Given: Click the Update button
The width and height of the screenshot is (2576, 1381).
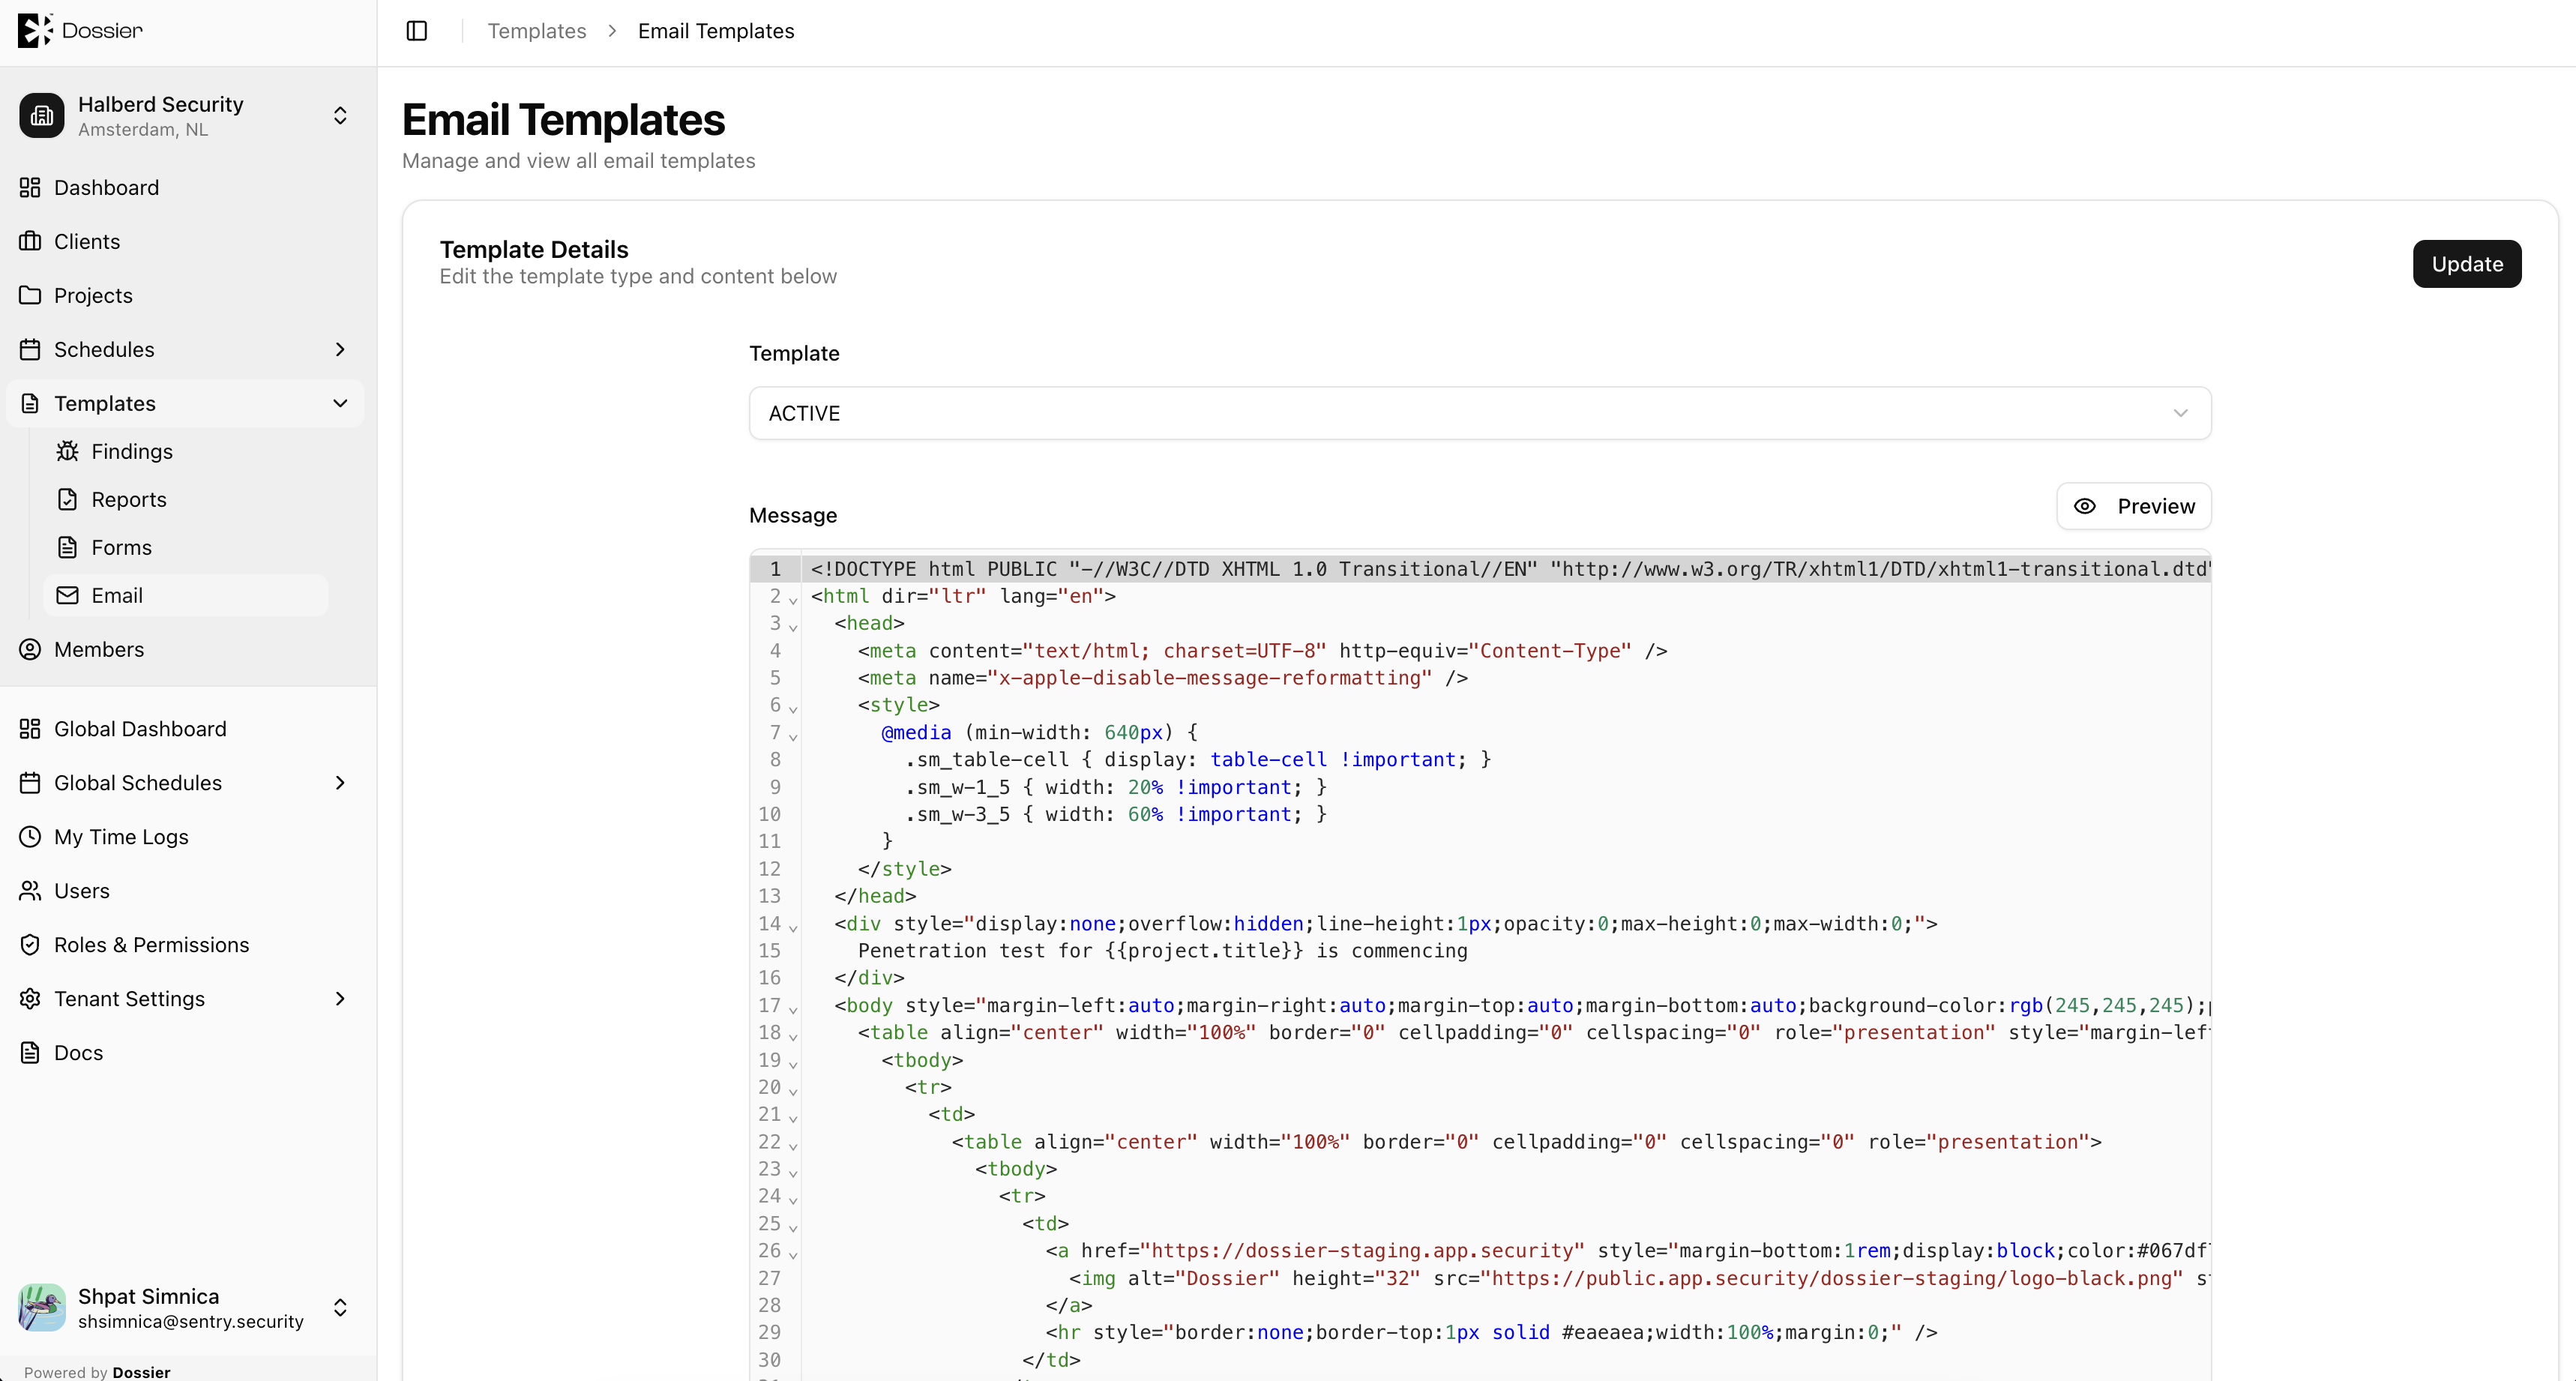Looking at the screenshot, I should pyautogui.click(x=2467, y=264).
